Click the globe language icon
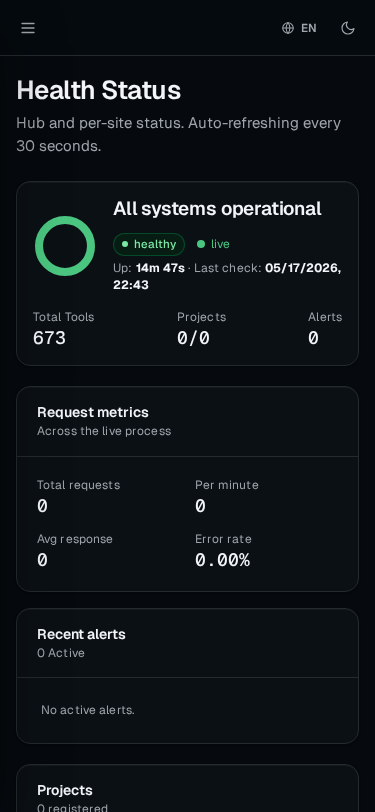 click(288, 28)
